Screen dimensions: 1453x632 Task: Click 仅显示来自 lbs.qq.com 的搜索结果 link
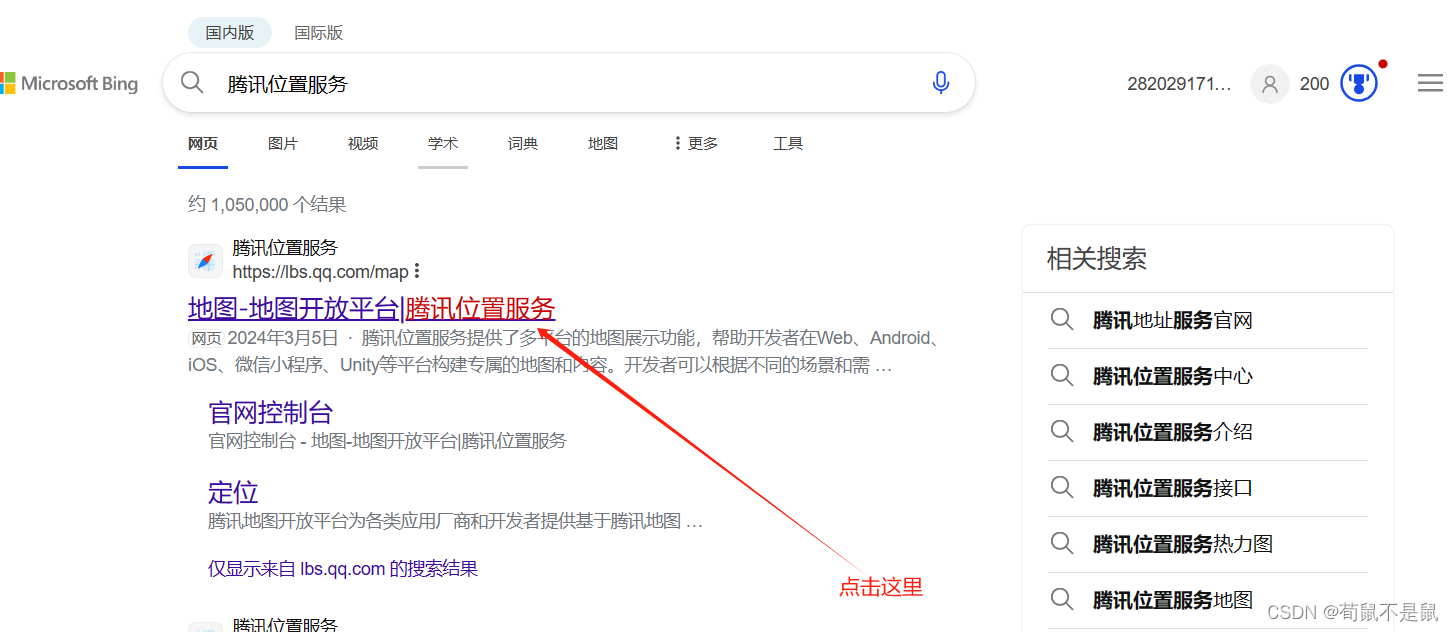pos(343,569)
